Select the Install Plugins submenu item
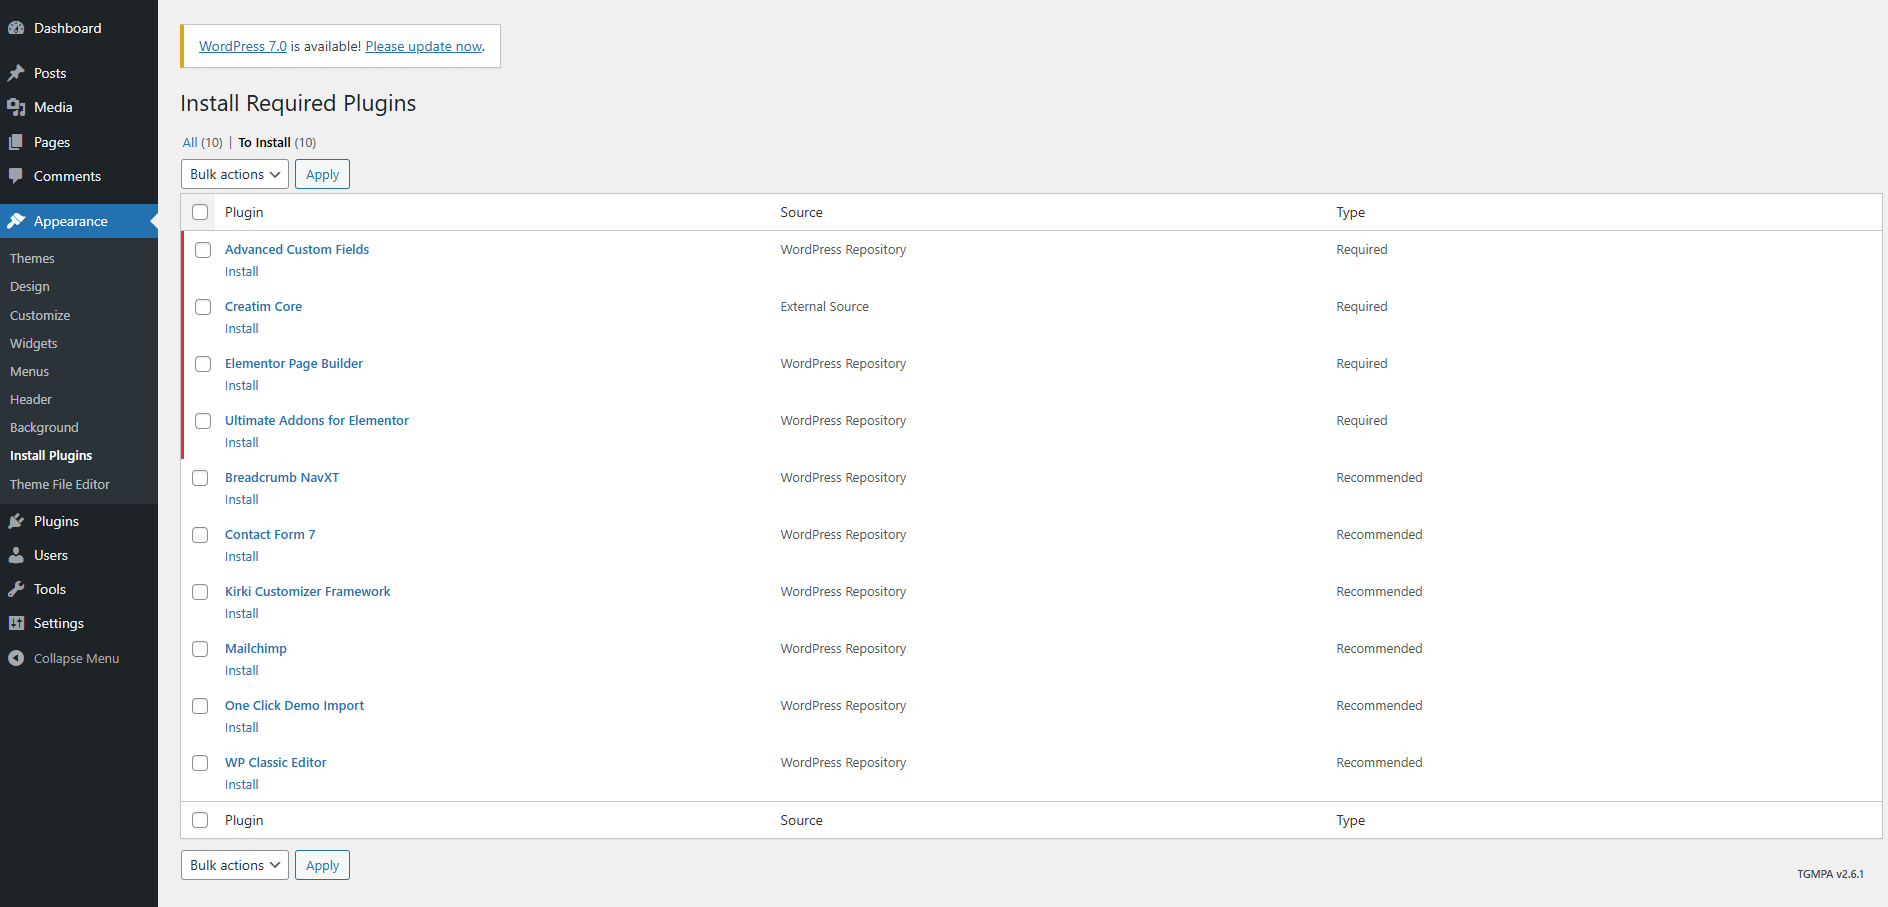Viewport: 1888px width, 907px height. click(x=51, y=455)
